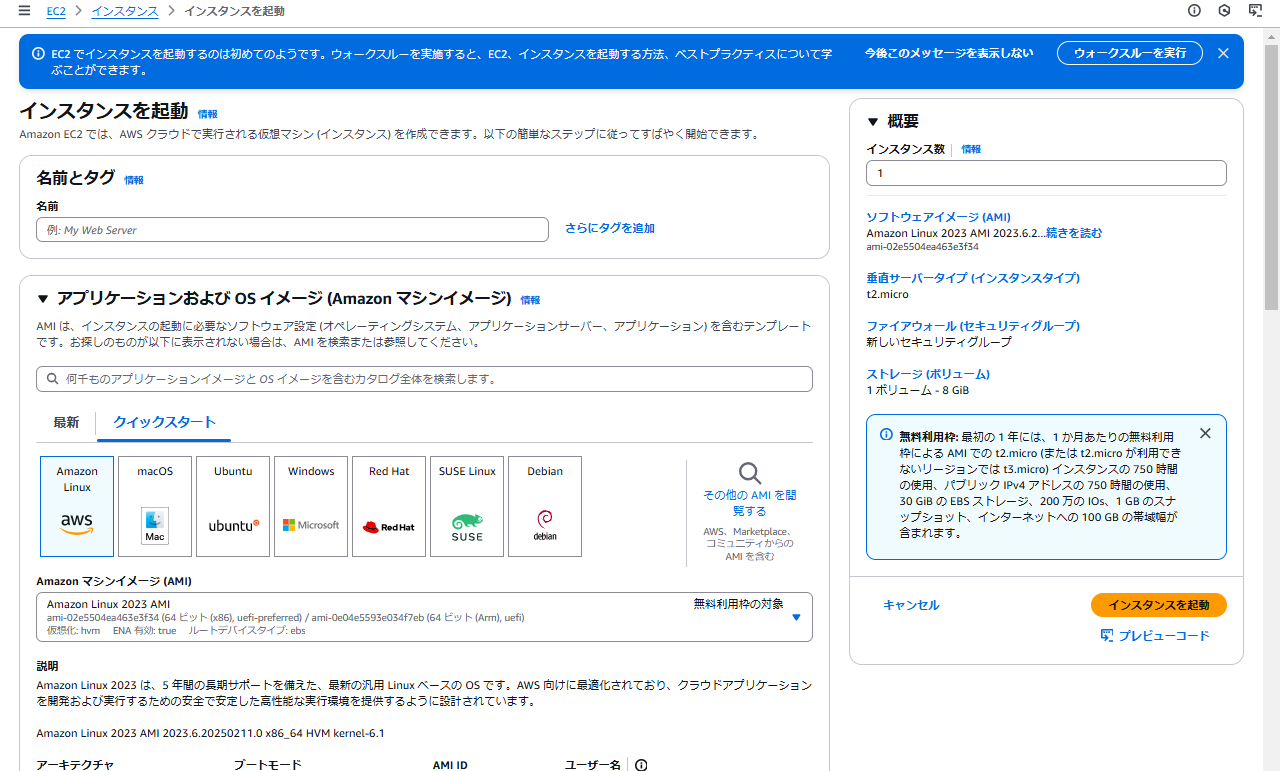Click その他の AMI を閲覧する link

750,503
